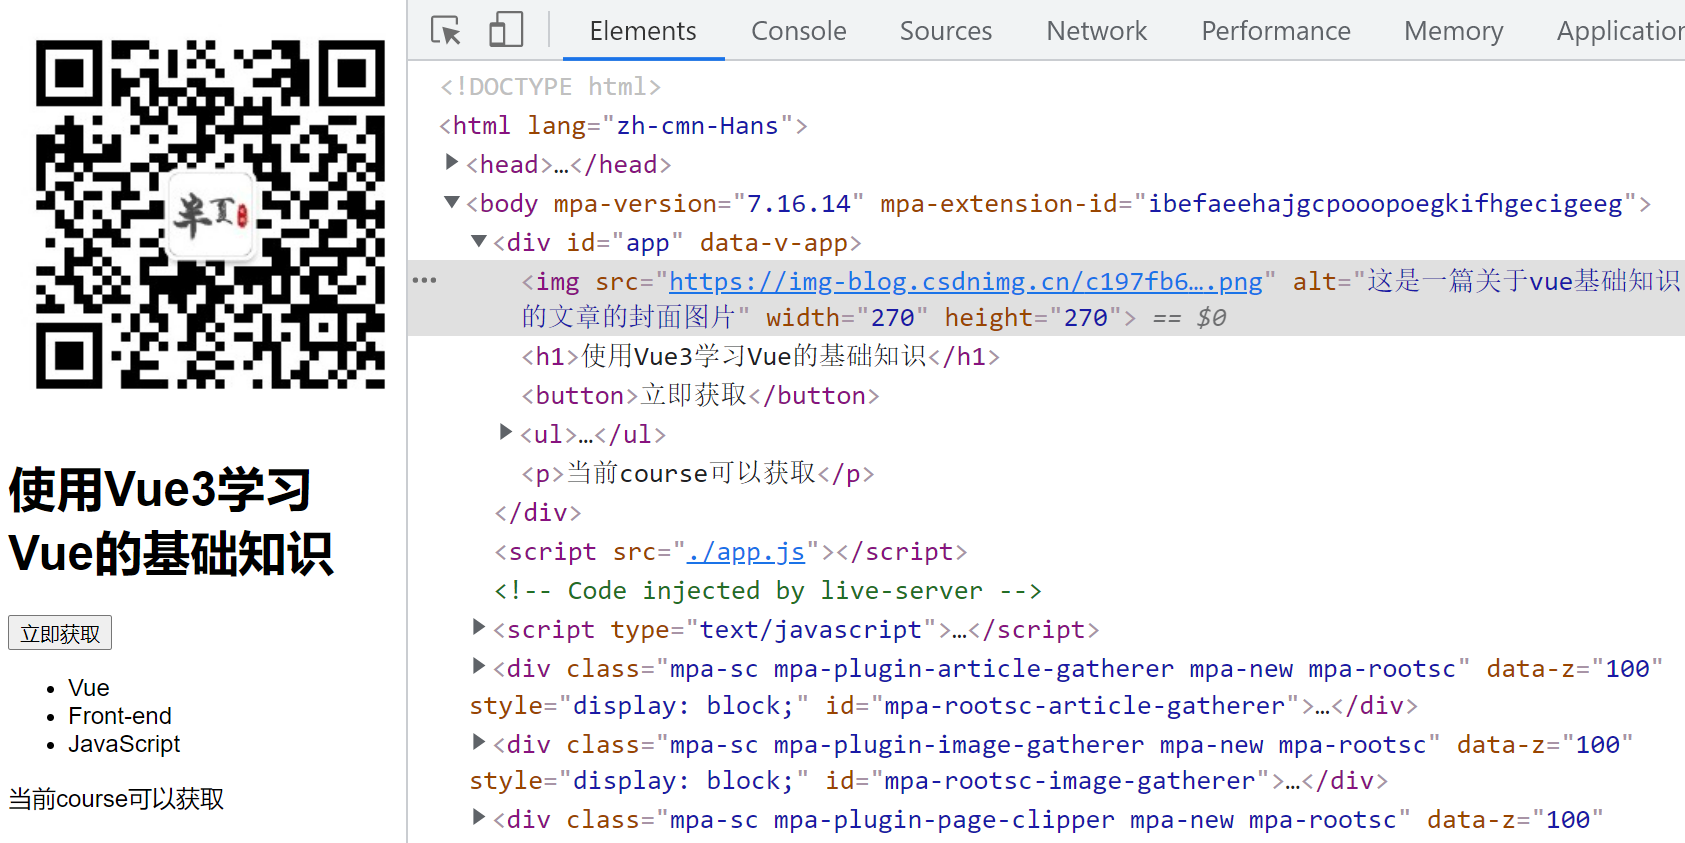Click the 'Front-end' list item on page
This screenshot has height=843, width=1685.
tap(120, 716)
